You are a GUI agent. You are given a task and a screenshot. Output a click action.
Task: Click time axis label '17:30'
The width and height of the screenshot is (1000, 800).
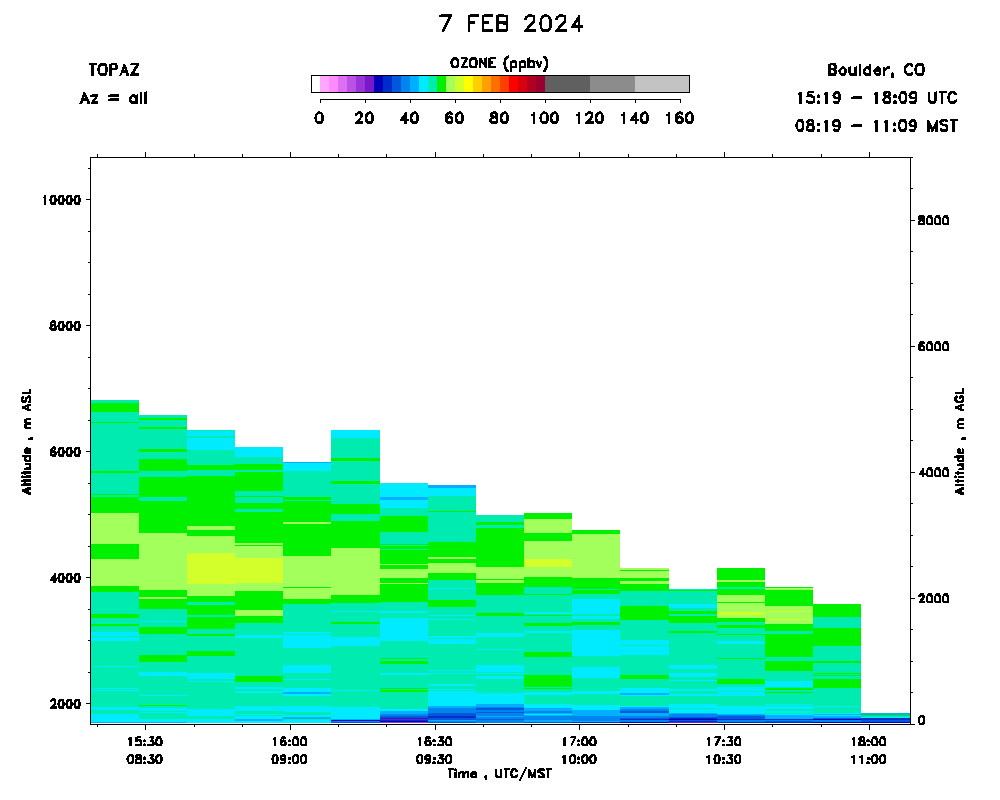tap(724, 741)
